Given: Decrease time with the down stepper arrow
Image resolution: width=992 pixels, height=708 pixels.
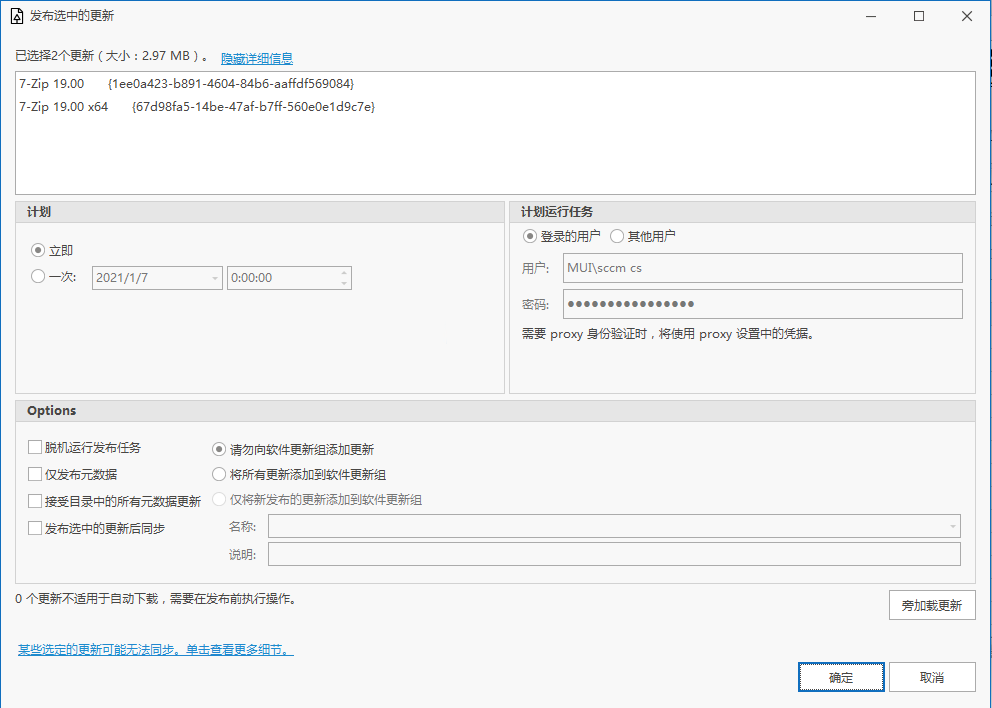Looking at the screenshot, I should click(x=344, y=283).
